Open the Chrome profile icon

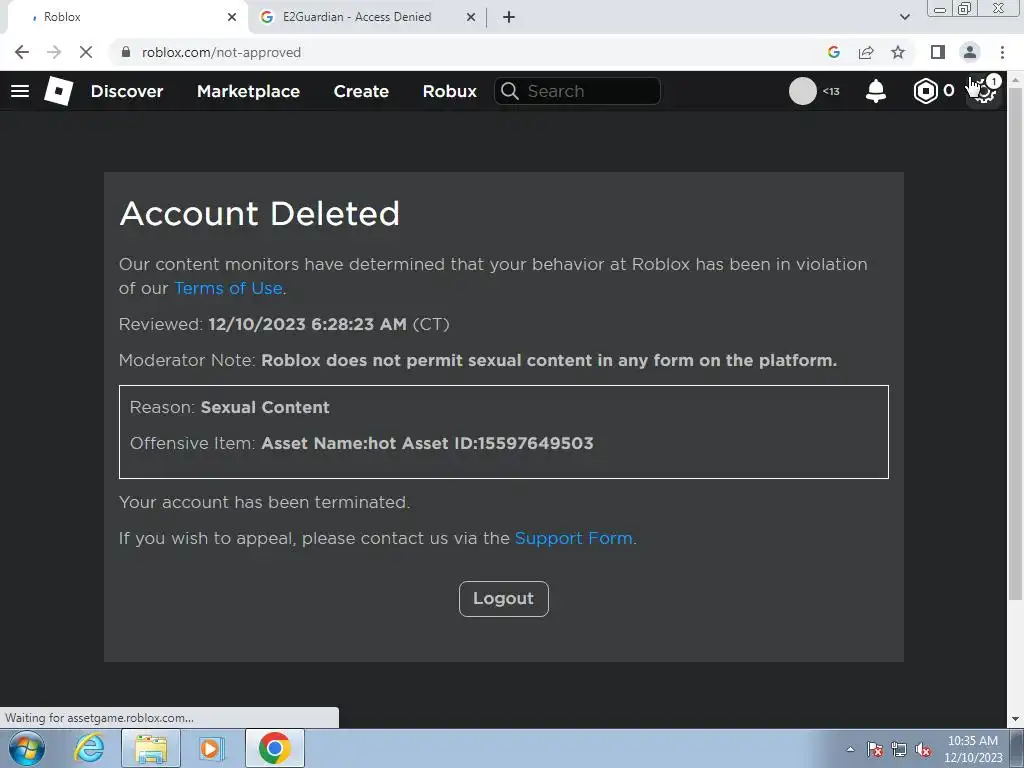[x=970, y=52]
